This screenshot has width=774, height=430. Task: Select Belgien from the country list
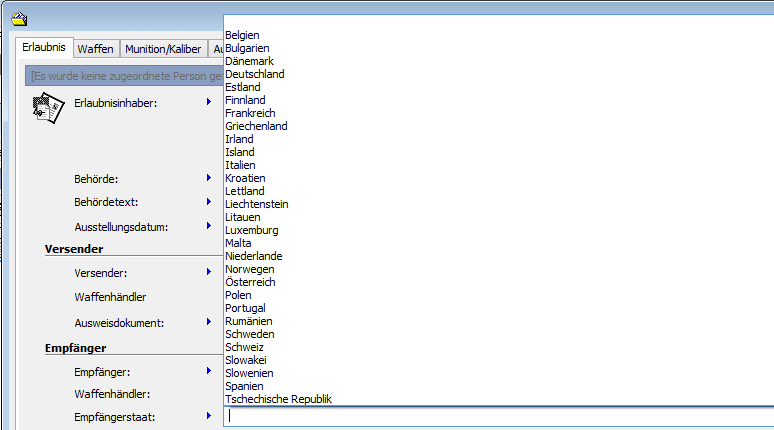tap(243, 35)
